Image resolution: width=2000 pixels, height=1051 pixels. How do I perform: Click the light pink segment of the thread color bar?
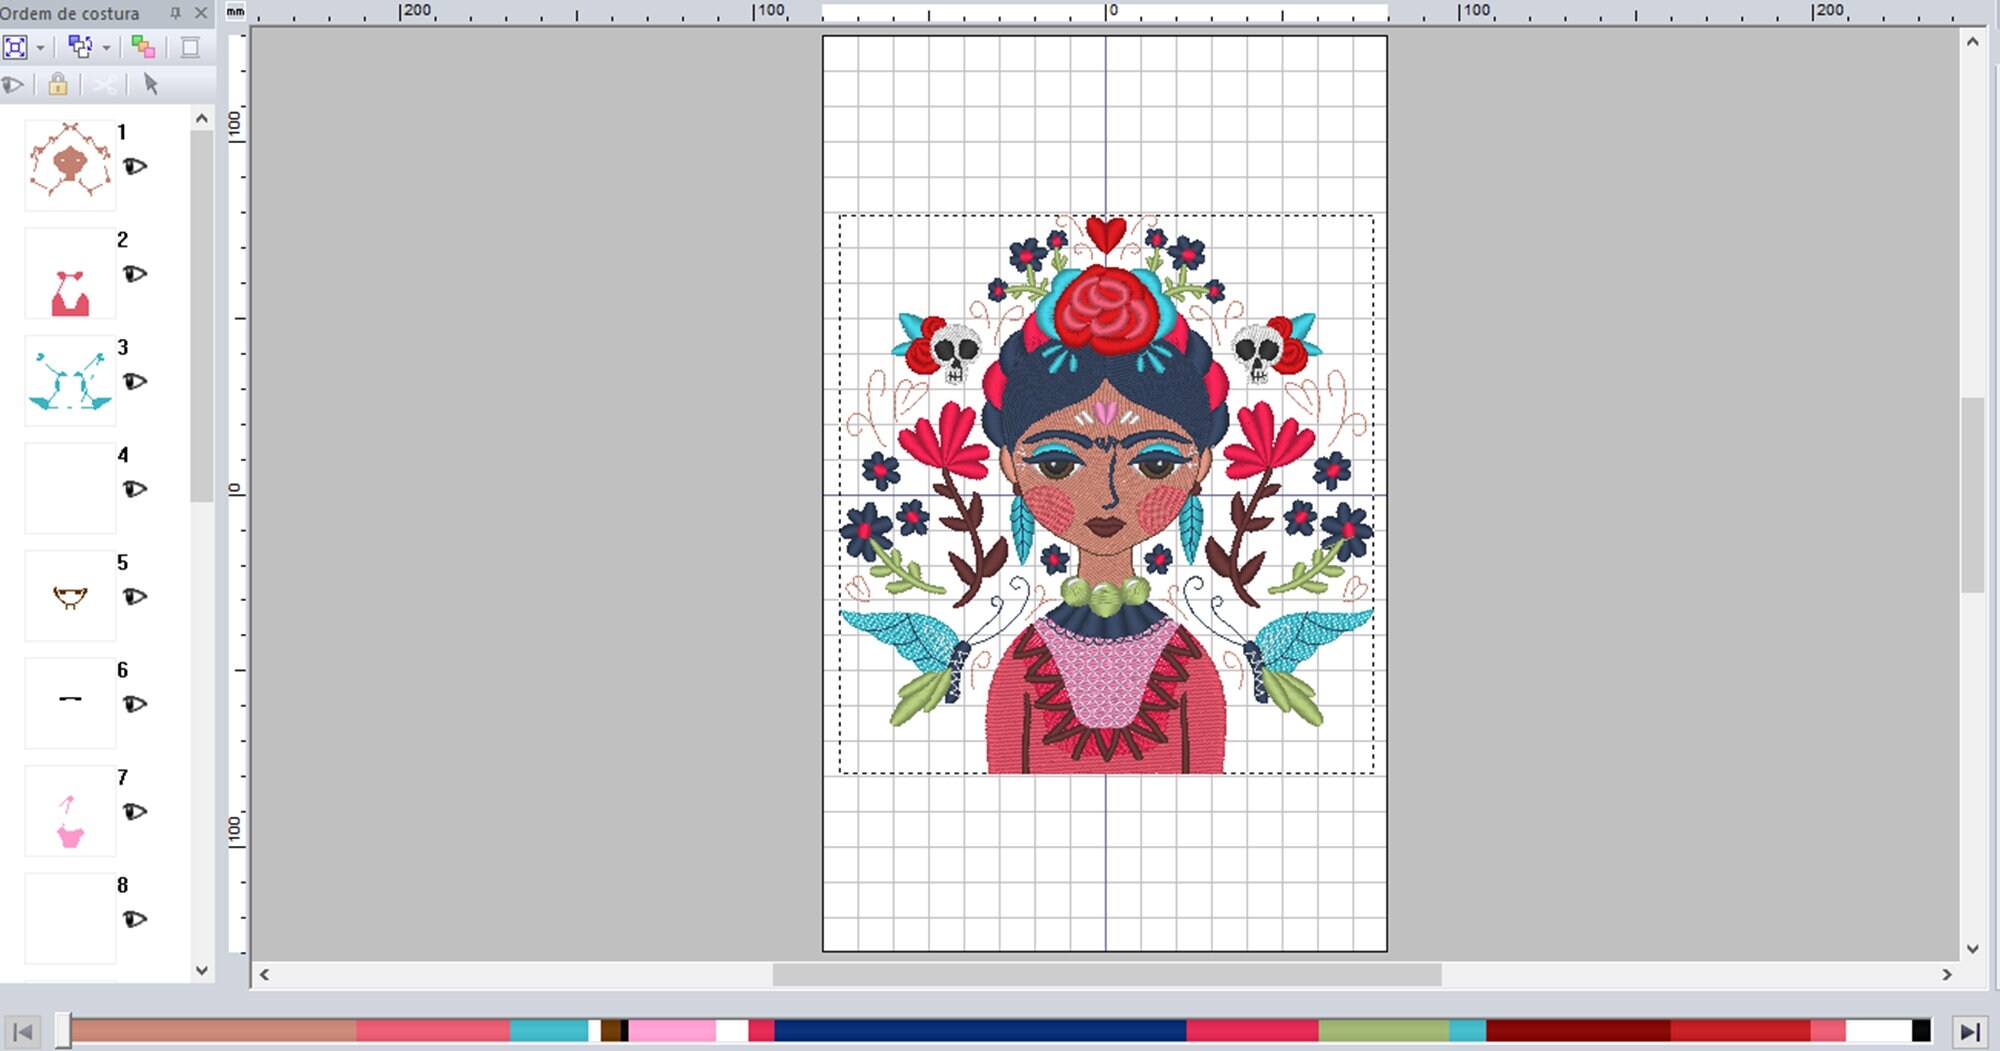(672, 1031)
